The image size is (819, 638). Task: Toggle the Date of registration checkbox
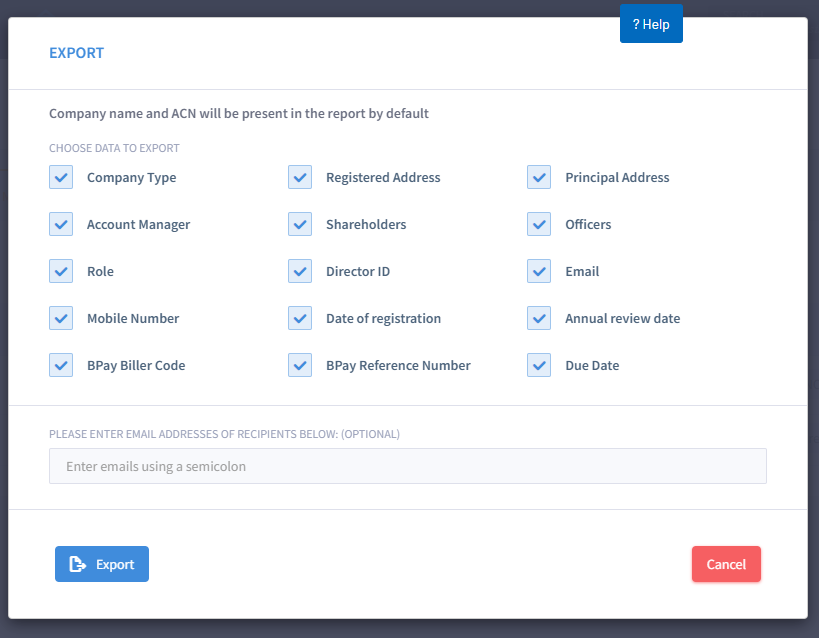300,318
